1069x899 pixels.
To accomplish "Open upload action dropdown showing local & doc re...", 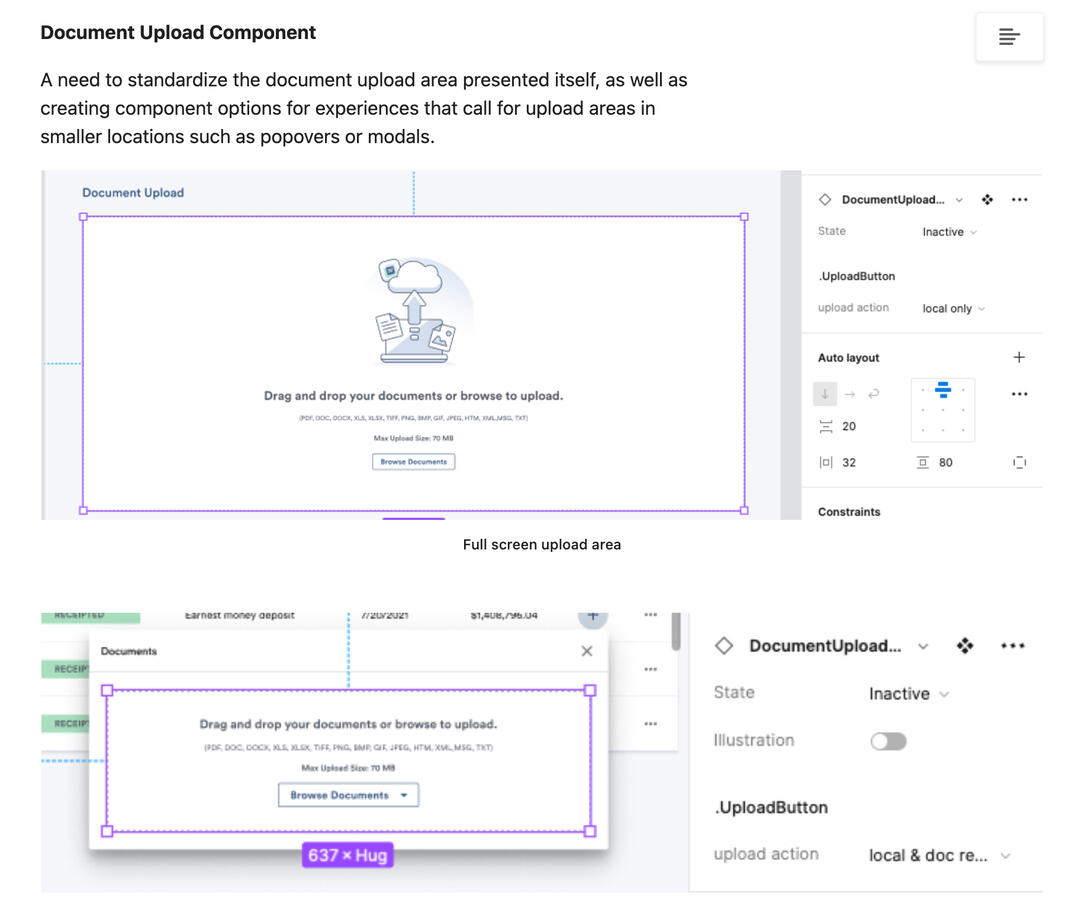I will pyautogui.click(x=939, y=855).
